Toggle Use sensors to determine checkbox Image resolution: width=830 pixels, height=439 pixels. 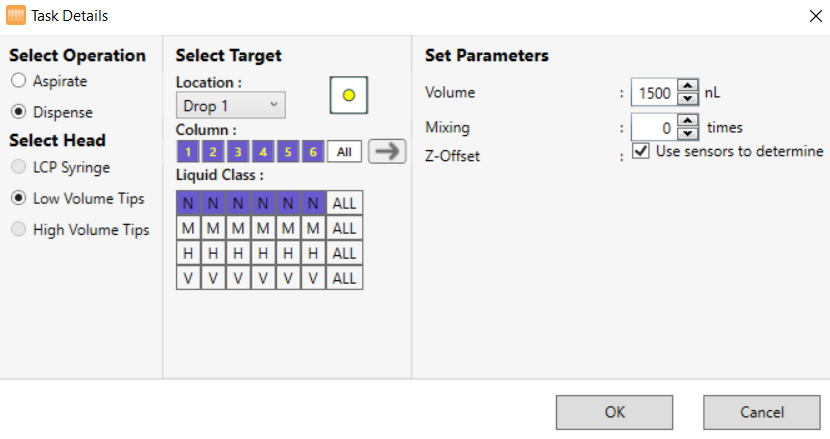click(x=642, y=151)
